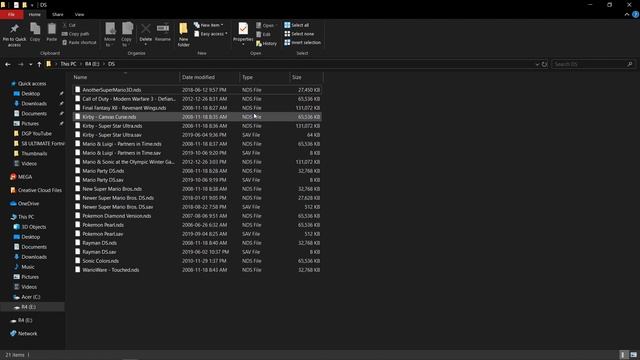
Task: Click the Edit ribbon command
Action: [263, 34]
